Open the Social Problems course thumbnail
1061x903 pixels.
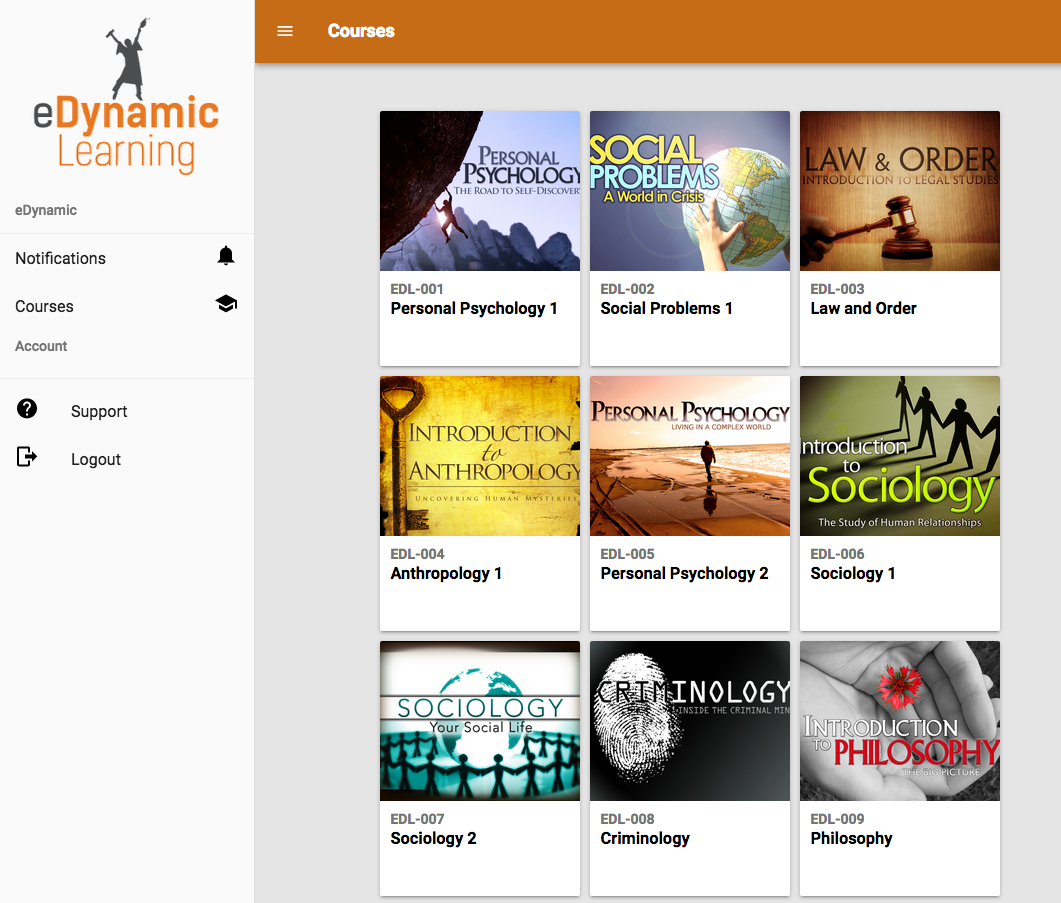[690, 191]
